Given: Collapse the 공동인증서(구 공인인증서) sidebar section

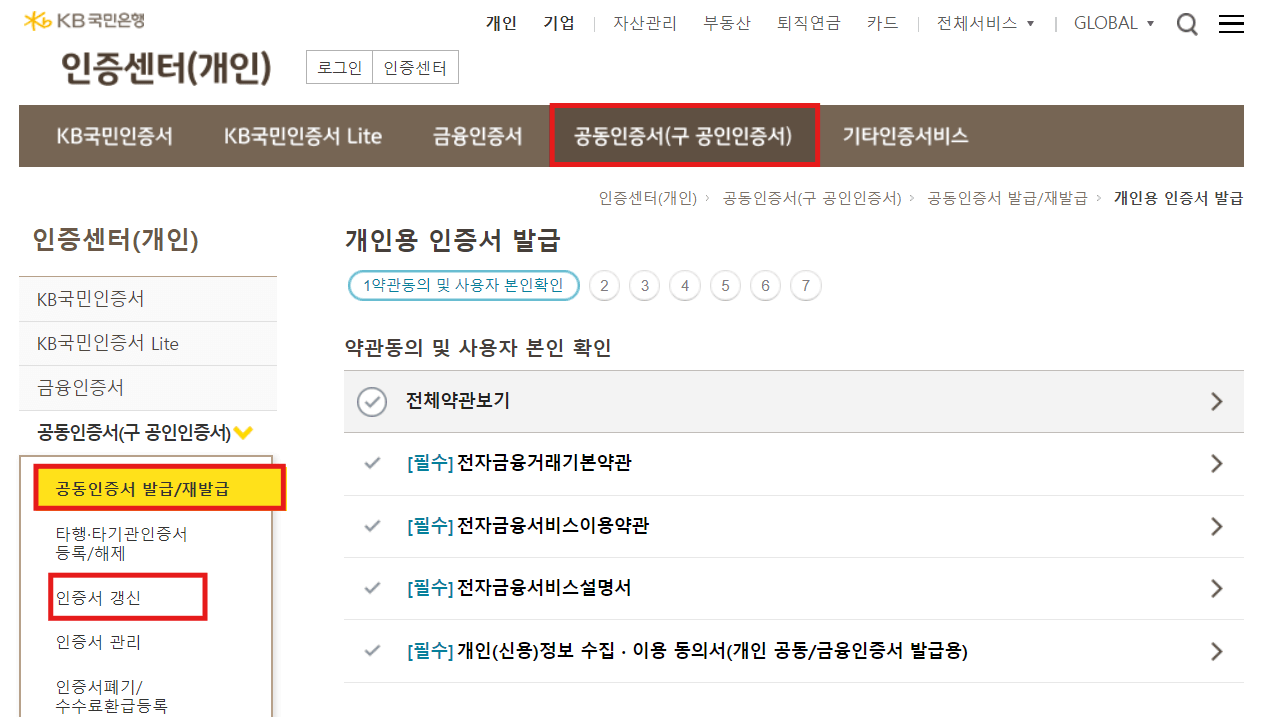Looking at the screenshot, I should coord(145,433).
